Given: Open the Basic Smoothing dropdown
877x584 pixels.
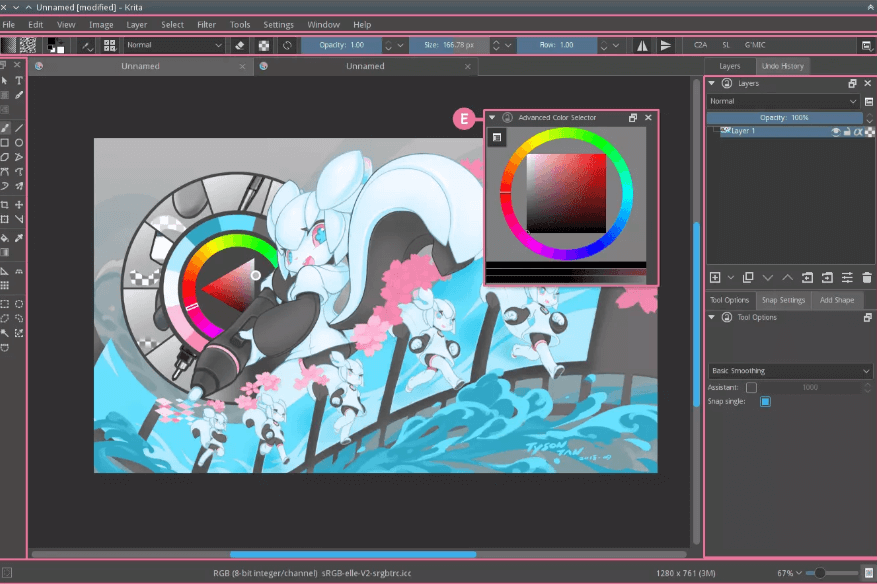Looking at the screenshot, I should (790, 370).
